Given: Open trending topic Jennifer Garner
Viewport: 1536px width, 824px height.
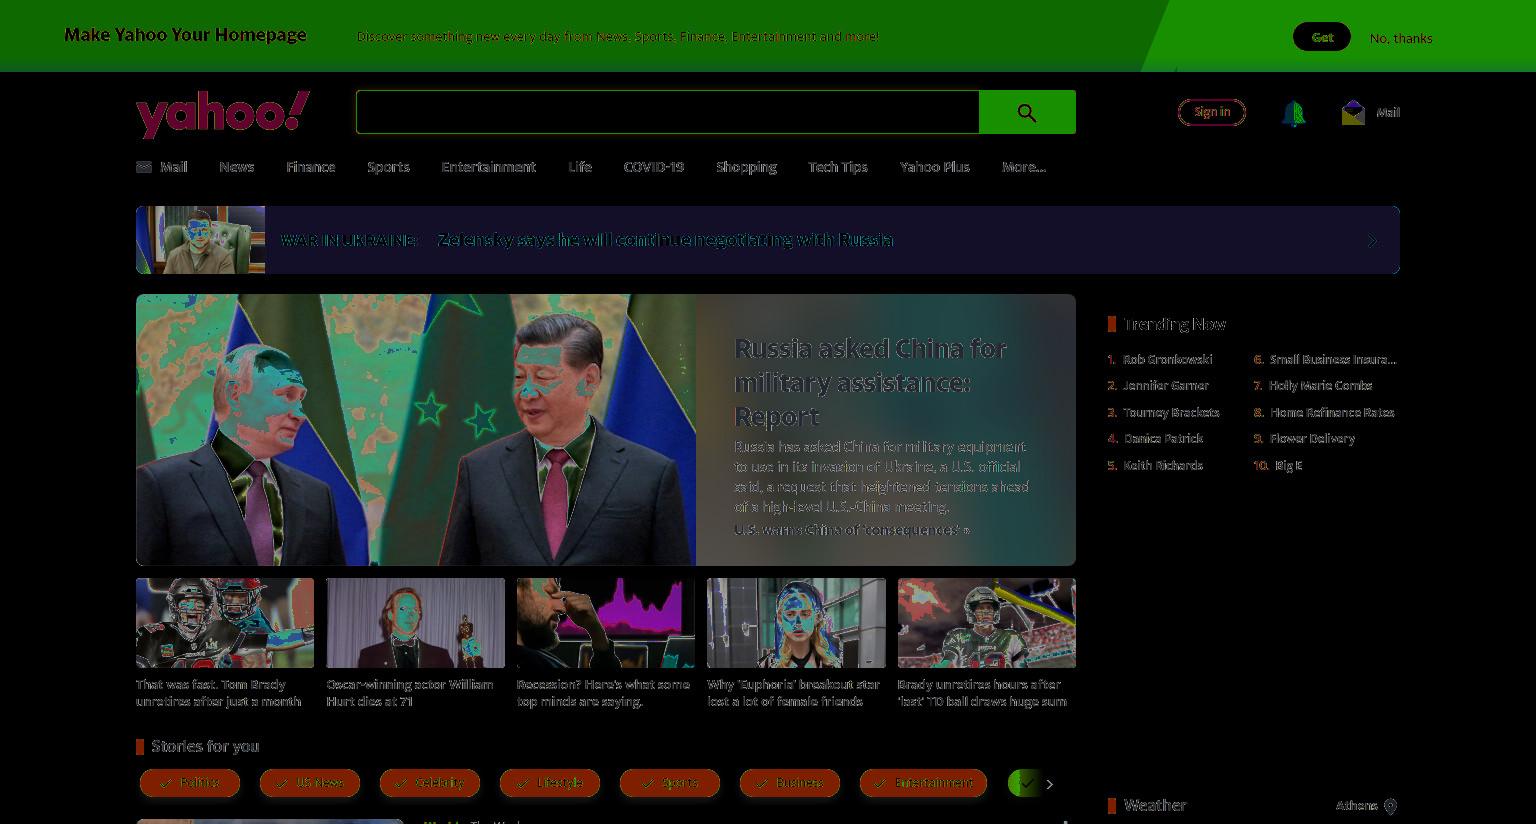Looking at the screenshot, I should pos(1165,386).
